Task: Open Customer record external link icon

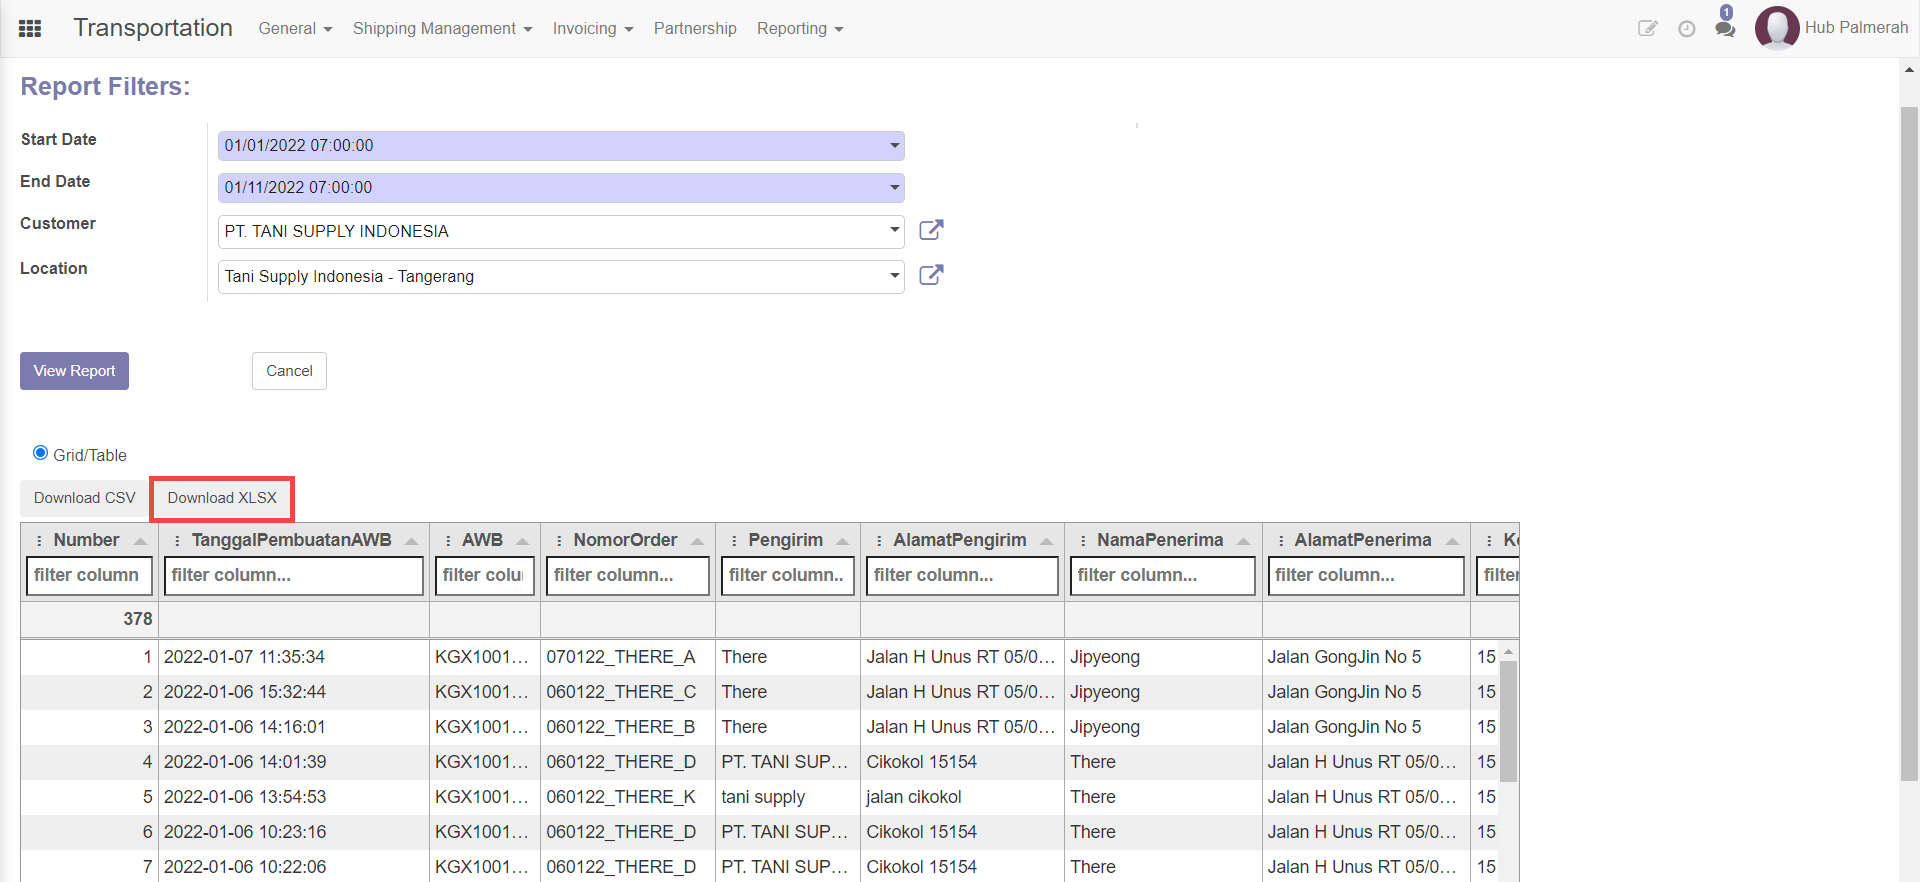Action: point(931,230)
